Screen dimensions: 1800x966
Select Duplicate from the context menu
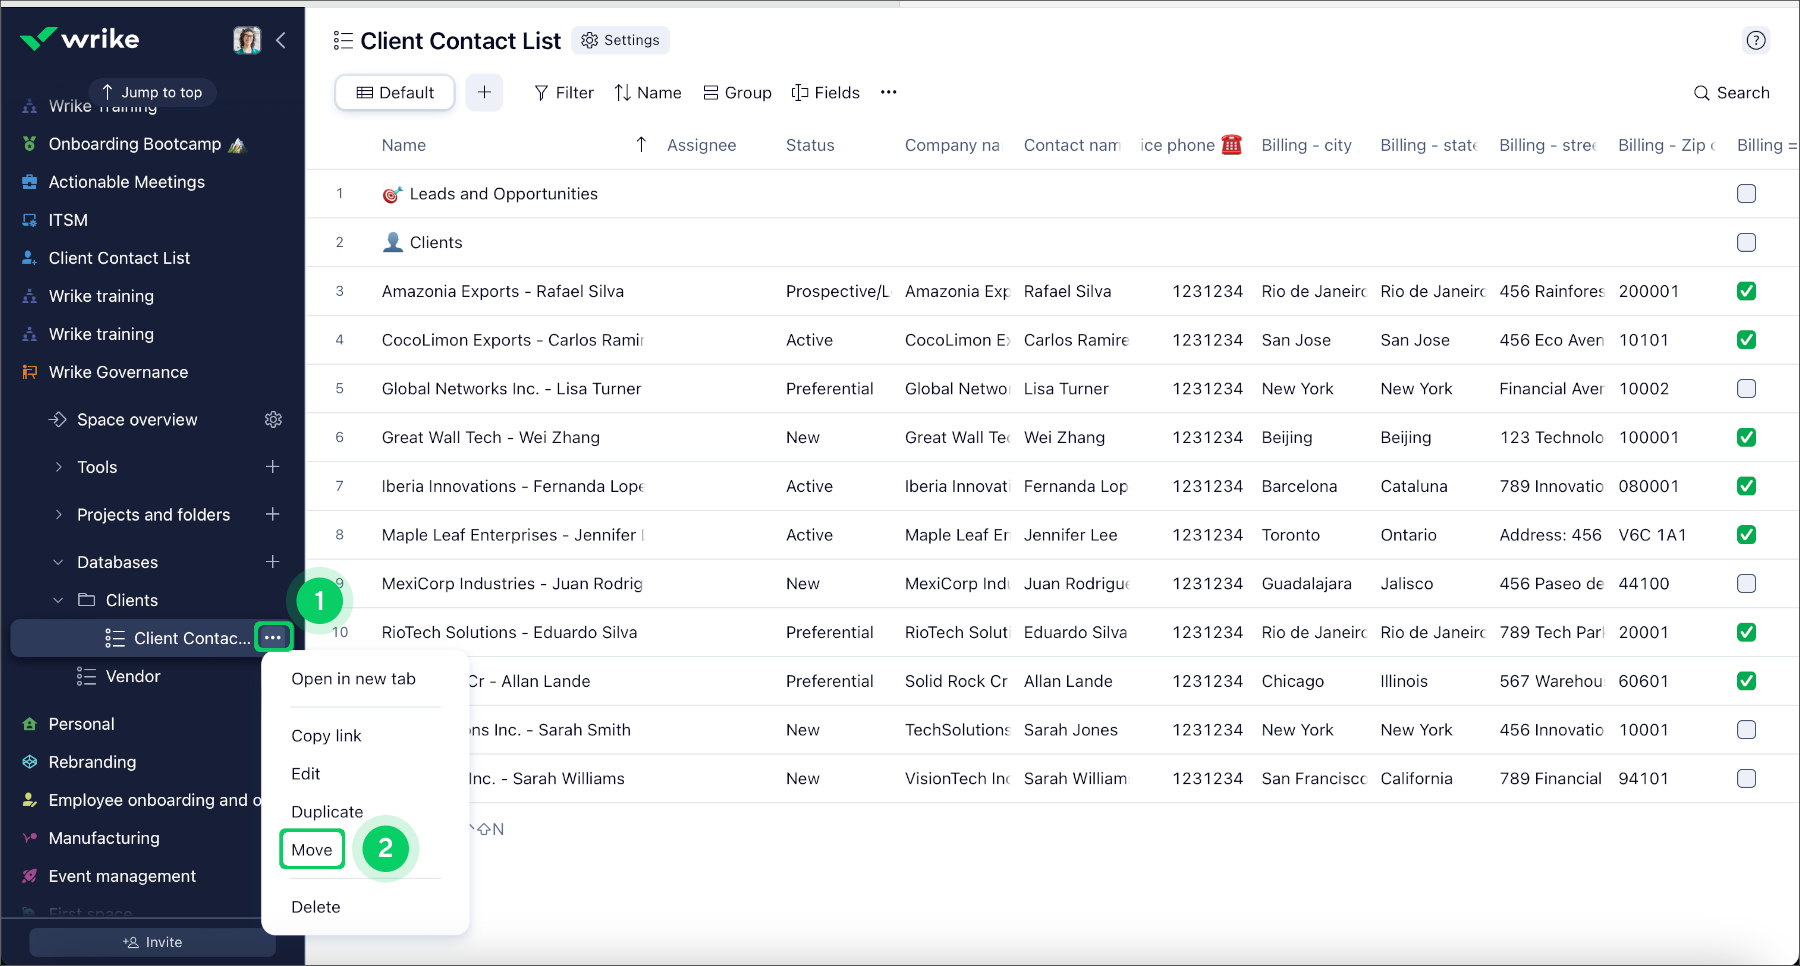(x=327, y=811)
